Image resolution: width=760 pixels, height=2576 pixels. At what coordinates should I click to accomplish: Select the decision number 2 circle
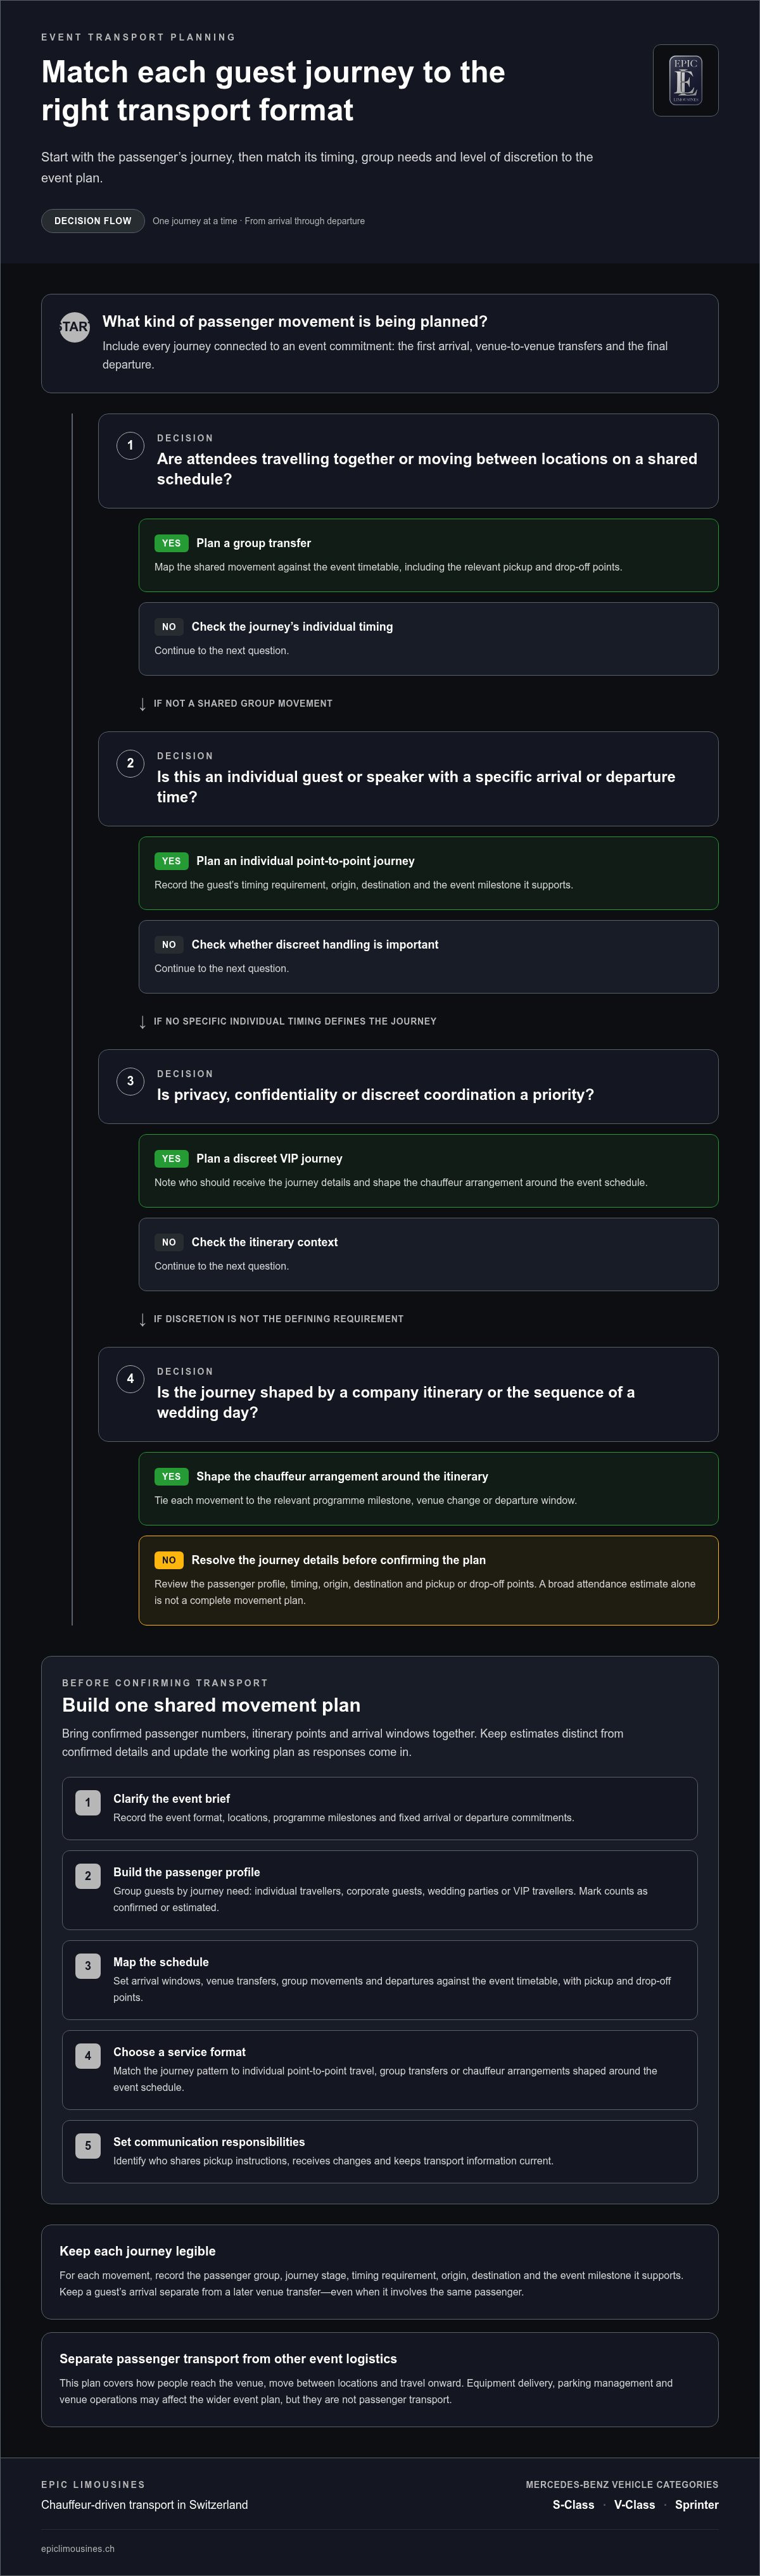[x=130, y=763]
